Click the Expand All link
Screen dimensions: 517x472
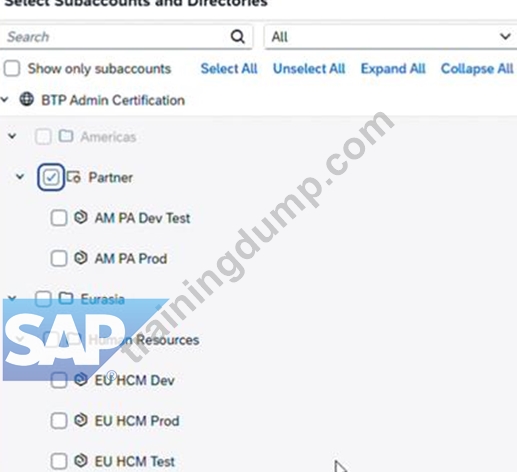point(393,69)
